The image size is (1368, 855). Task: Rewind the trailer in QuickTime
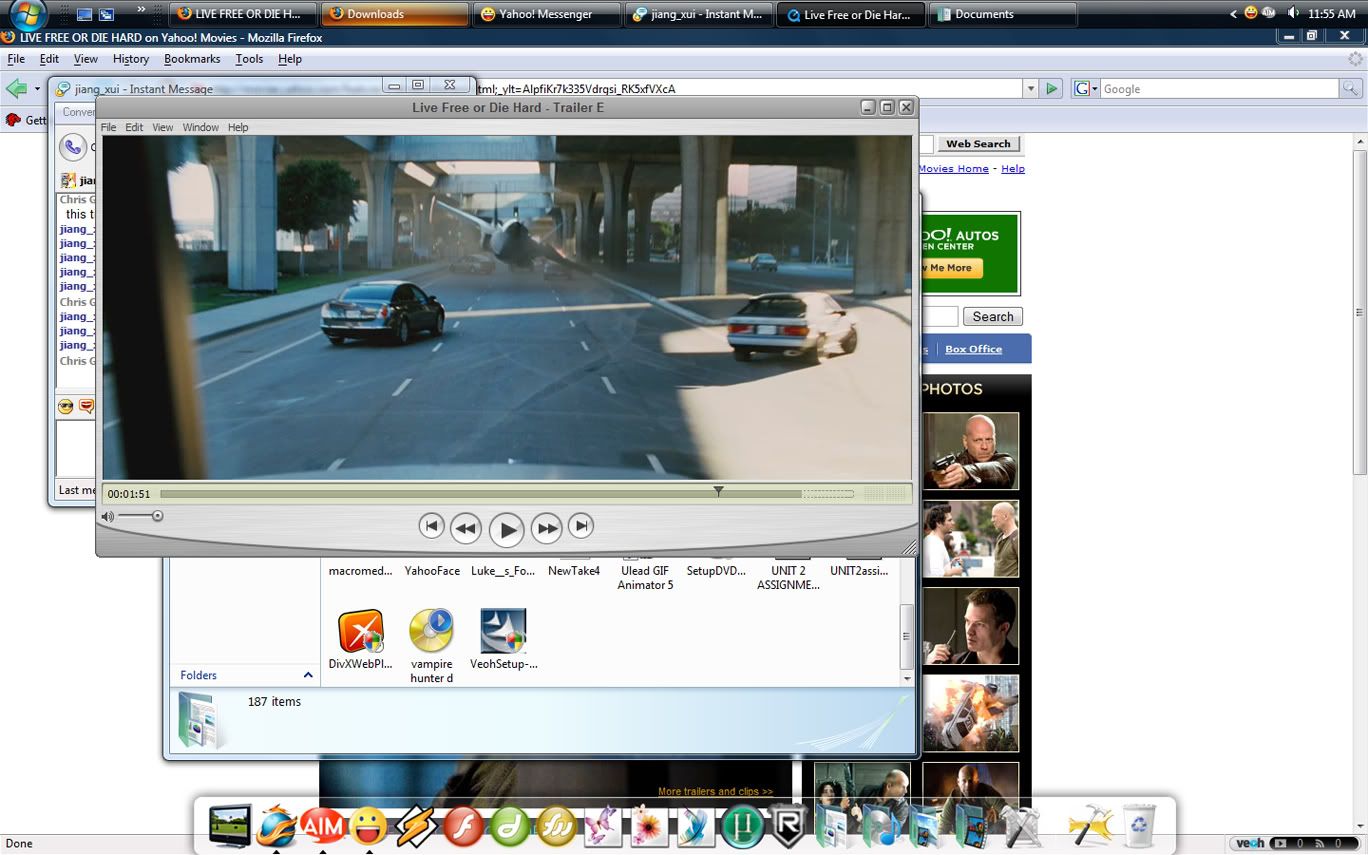[x=465, y=528]
